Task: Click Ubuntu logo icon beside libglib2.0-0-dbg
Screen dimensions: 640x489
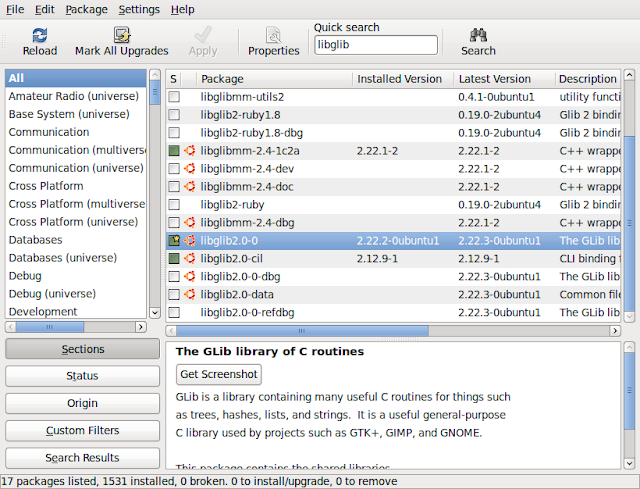Action: [189, 276]
